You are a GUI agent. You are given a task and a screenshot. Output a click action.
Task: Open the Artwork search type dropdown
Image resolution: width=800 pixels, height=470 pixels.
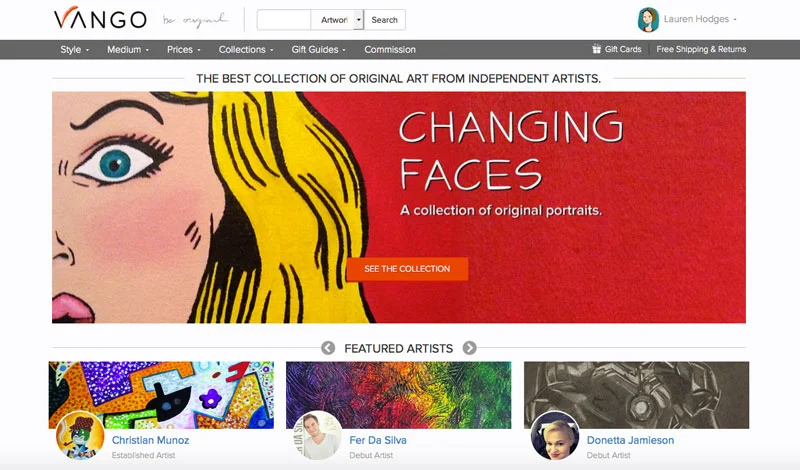coord(337,20)
